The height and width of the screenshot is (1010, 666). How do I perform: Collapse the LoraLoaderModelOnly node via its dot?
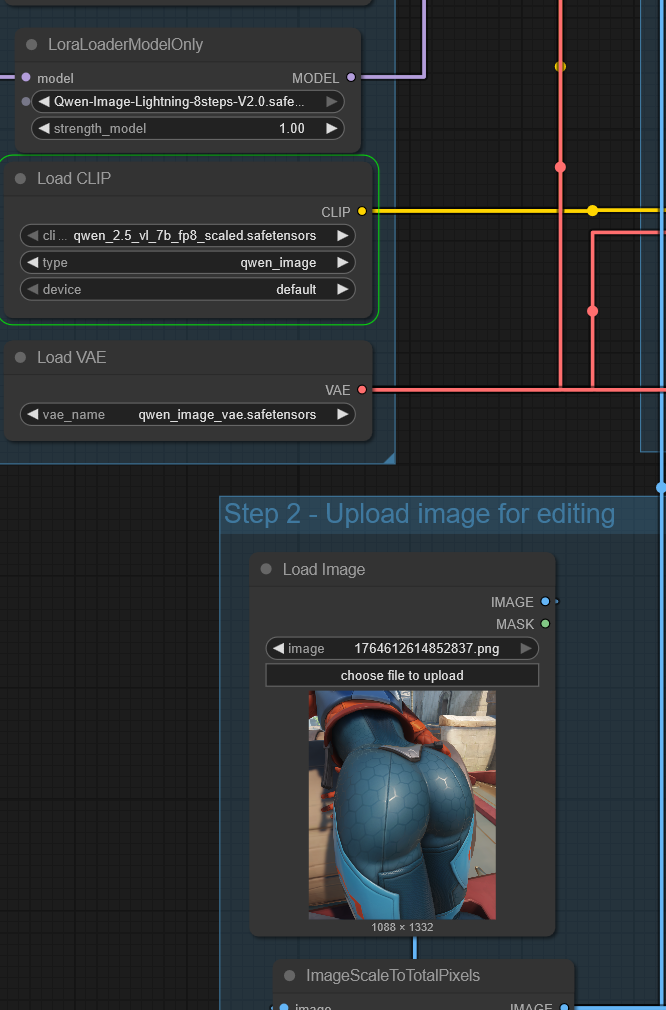(x=31, y=44)
